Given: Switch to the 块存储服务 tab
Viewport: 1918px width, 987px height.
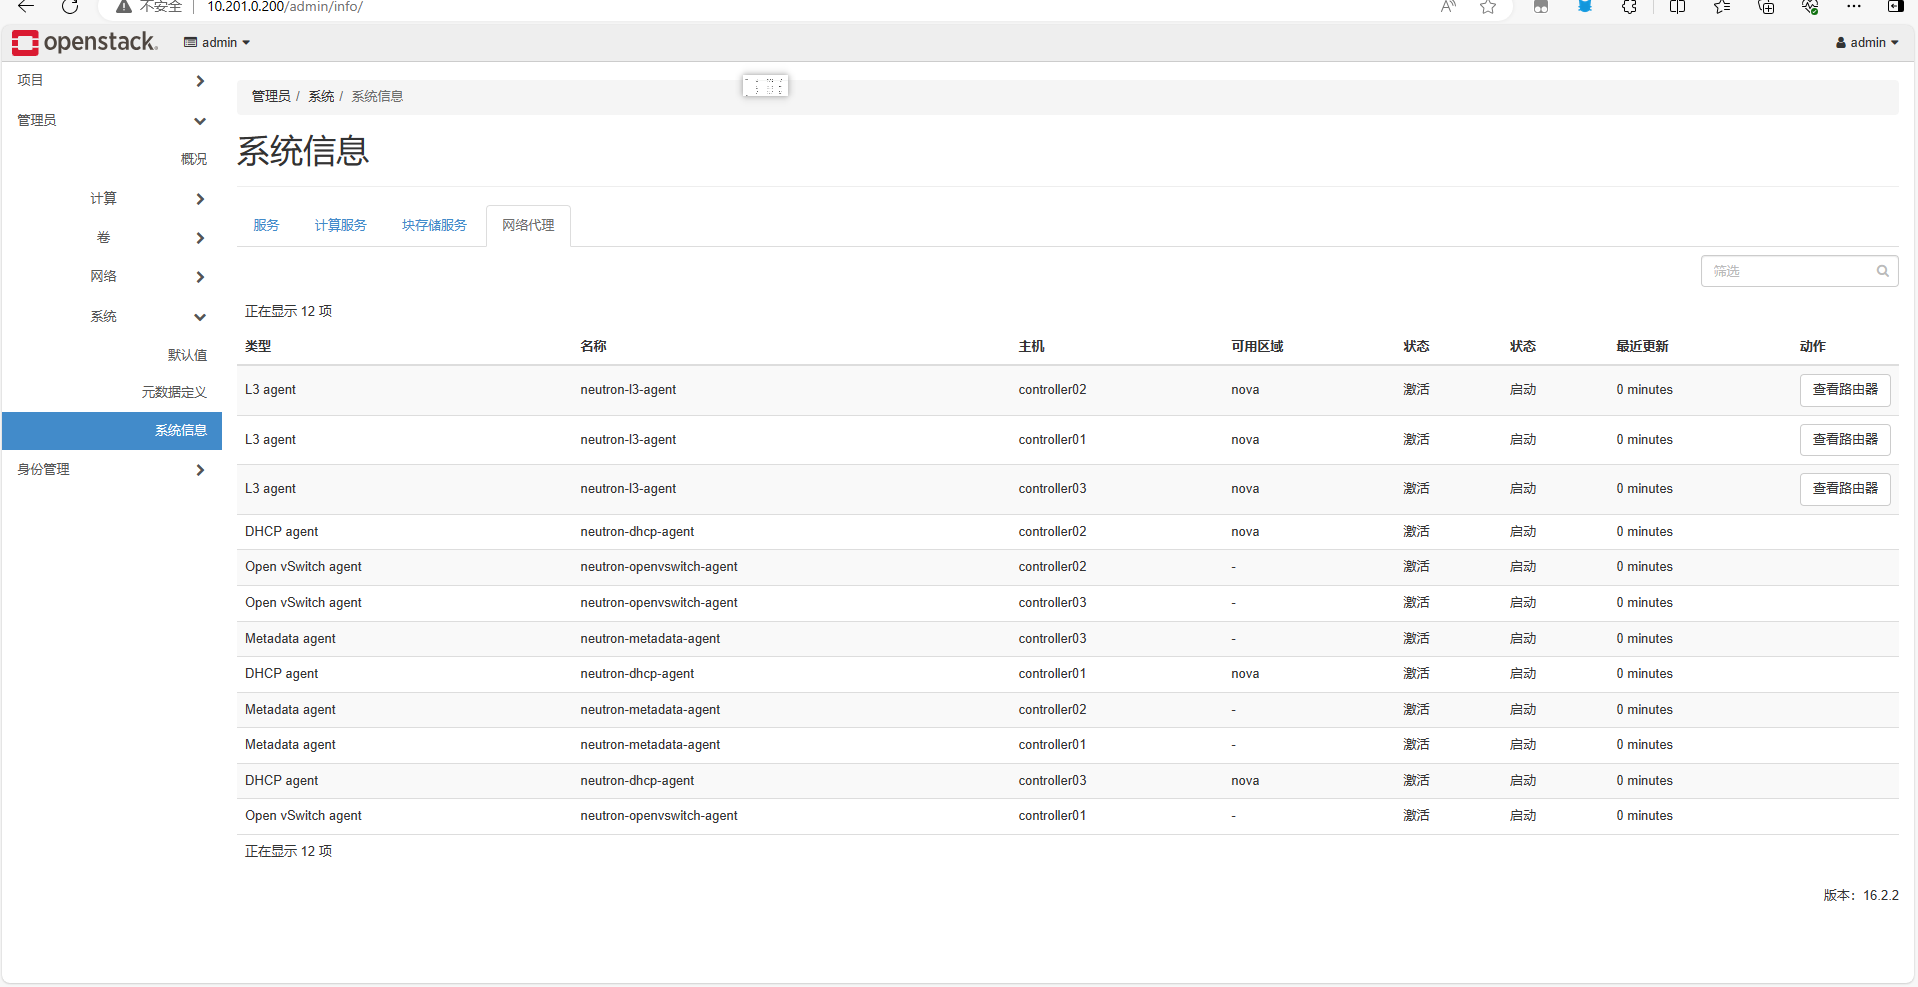Looking at the screenshot, I should [x=434, y=225].
